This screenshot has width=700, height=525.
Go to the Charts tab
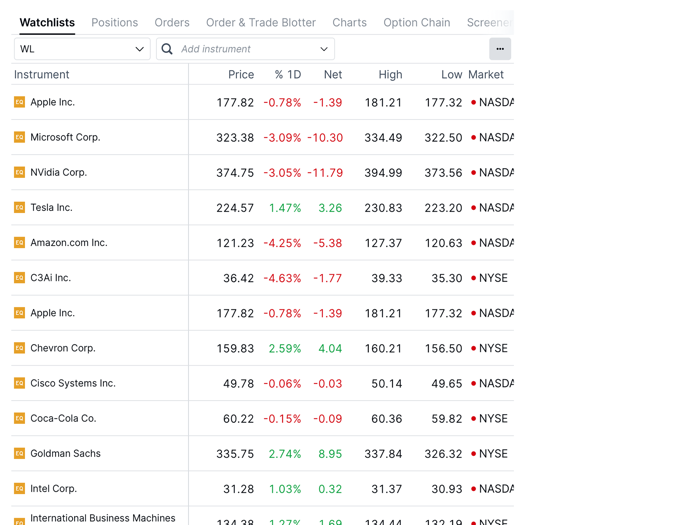(349, 22)
